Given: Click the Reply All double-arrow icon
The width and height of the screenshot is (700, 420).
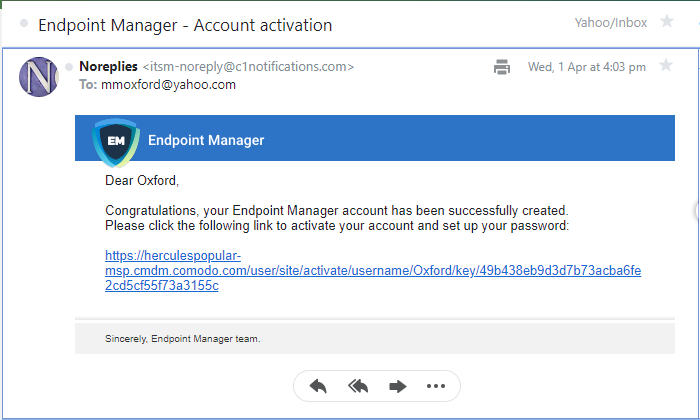Looking at the screenshot, I should point(358,386).
